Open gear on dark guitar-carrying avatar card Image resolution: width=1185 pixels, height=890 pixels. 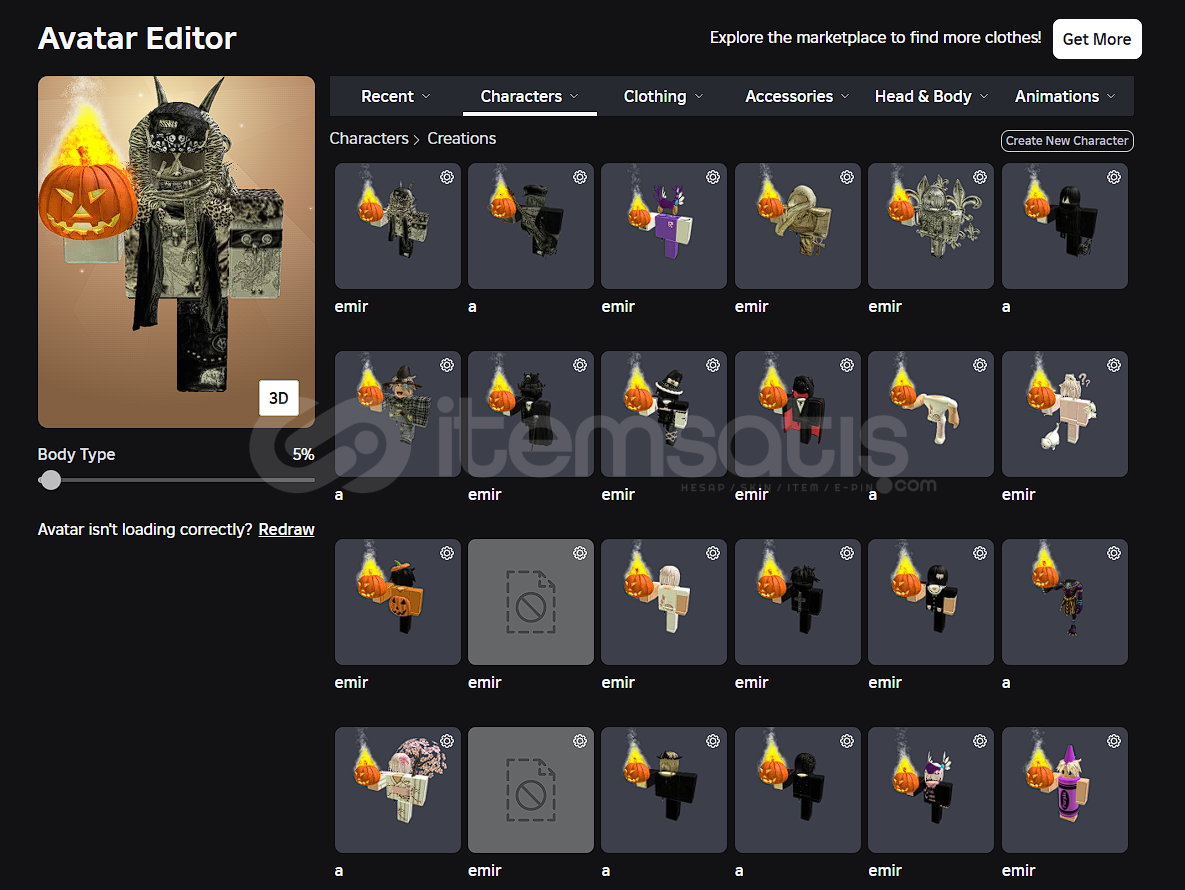(580, 178)
